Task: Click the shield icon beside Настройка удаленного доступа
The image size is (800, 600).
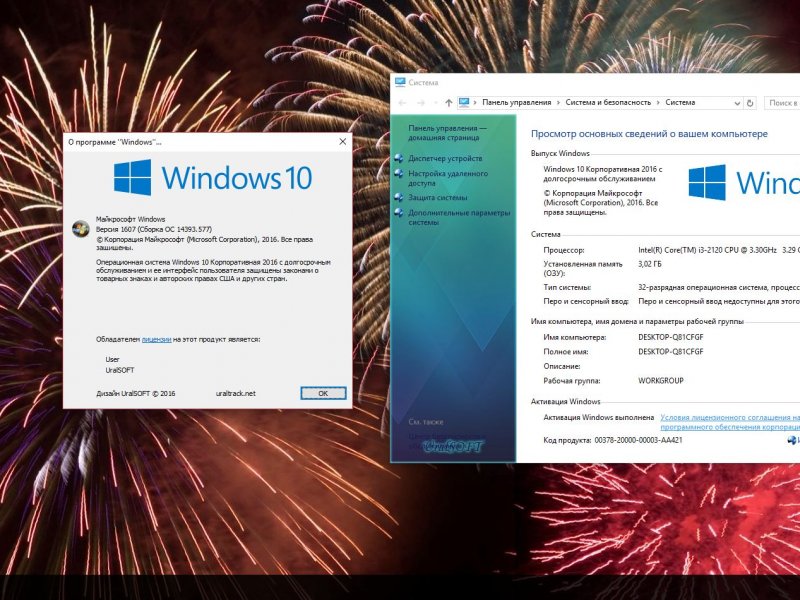Action: pos(399,173)
